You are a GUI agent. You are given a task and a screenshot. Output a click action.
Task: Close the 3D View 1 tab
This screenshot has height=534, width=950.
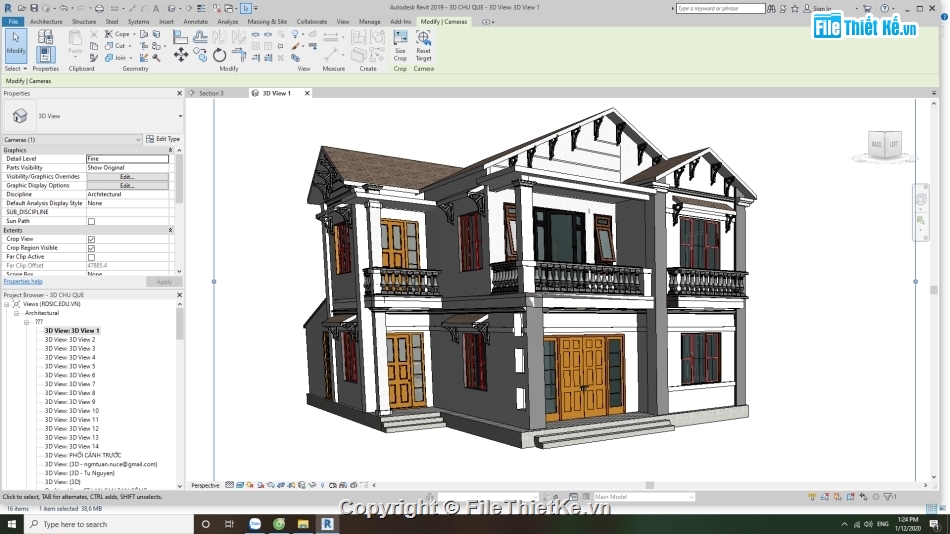click(x=307, y=93)
